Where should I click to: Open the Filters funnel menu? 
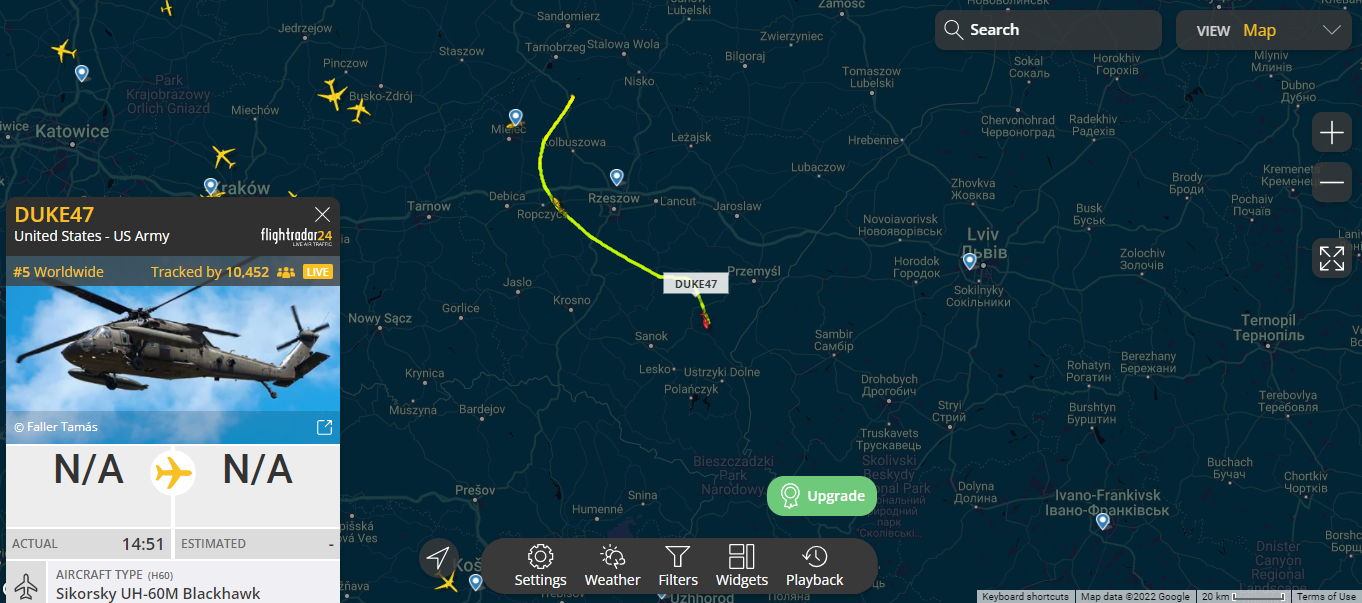coord(678,566)
